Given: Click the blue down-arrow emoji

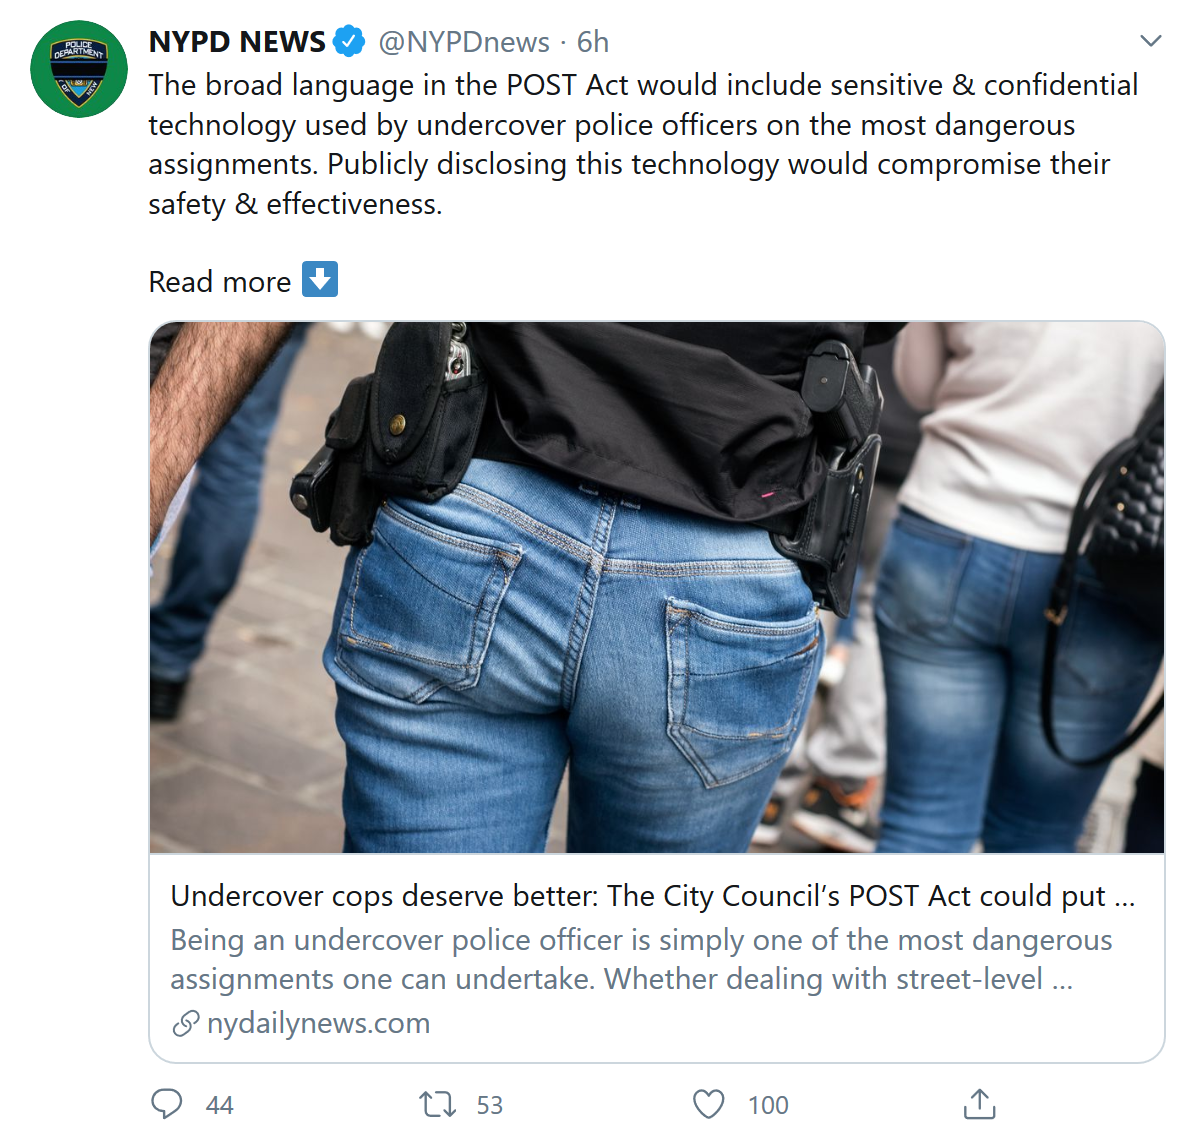Looking at the screenshot, I should point(320,279).
